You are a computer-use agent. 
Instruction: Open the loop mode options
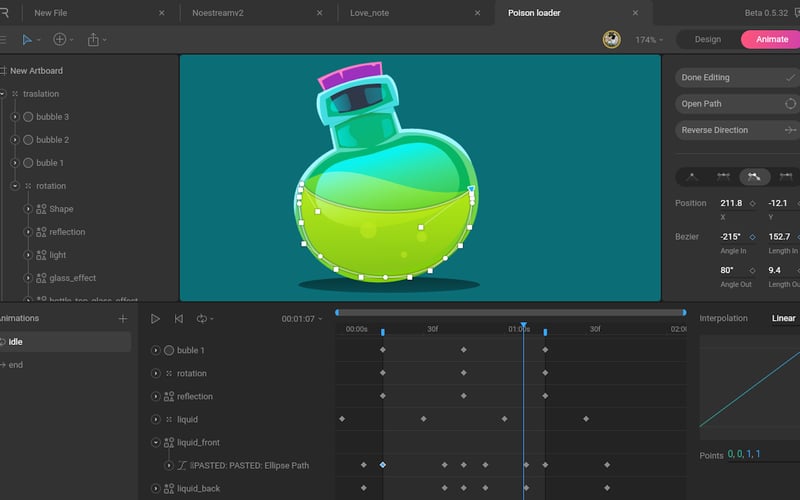203,319
